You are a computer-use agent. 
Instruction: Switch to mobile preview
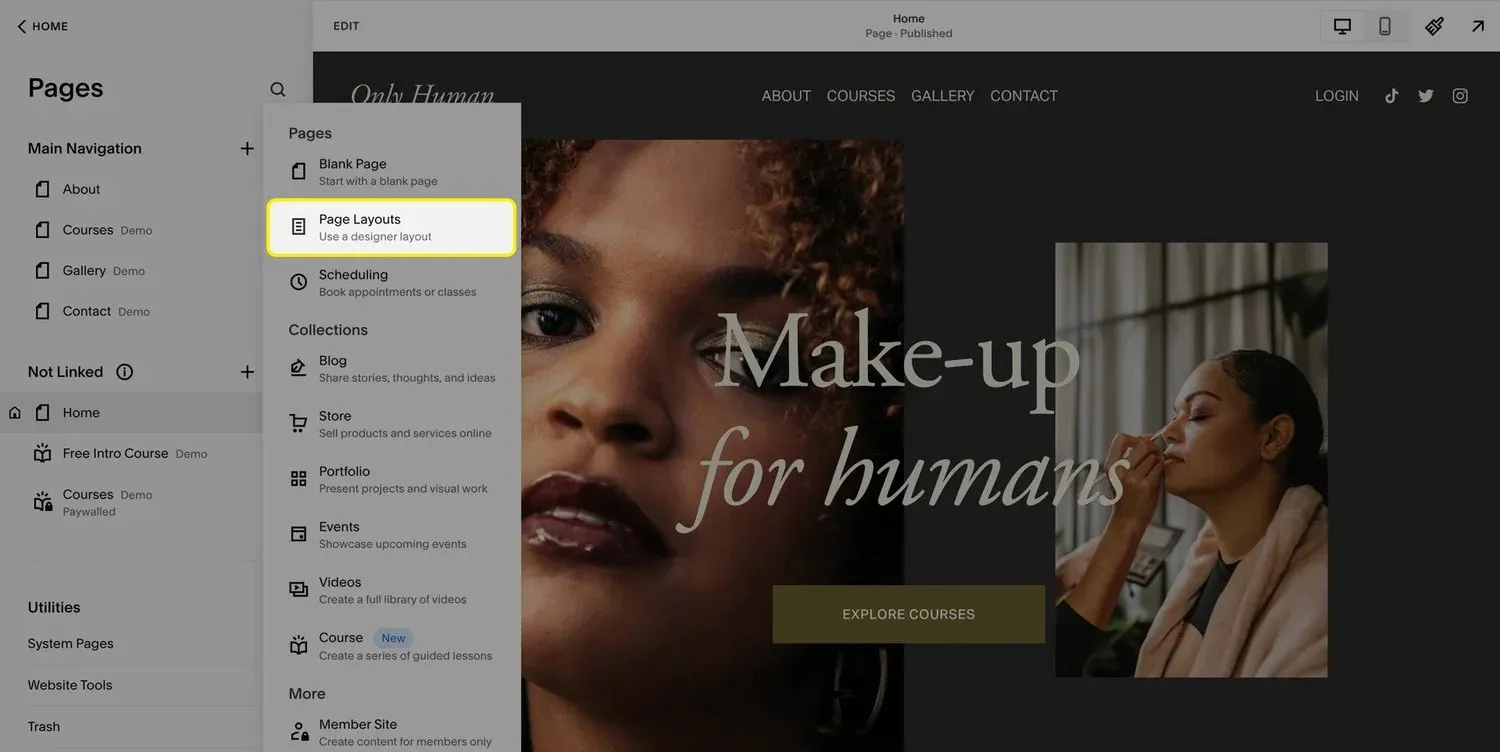coord(1385,26)
